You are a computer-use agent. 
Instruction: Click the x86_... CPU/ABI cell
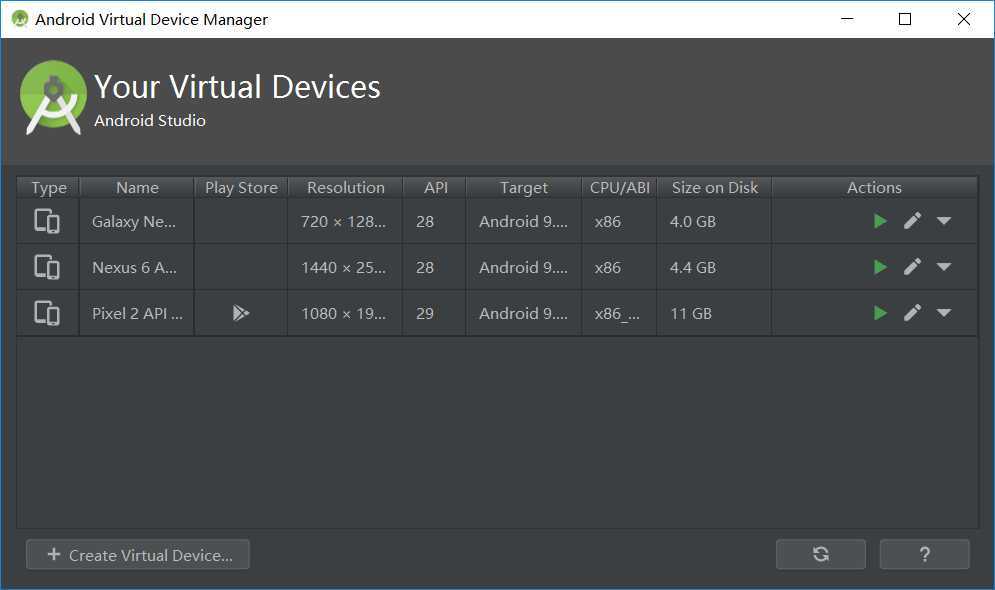coord(619,313)
